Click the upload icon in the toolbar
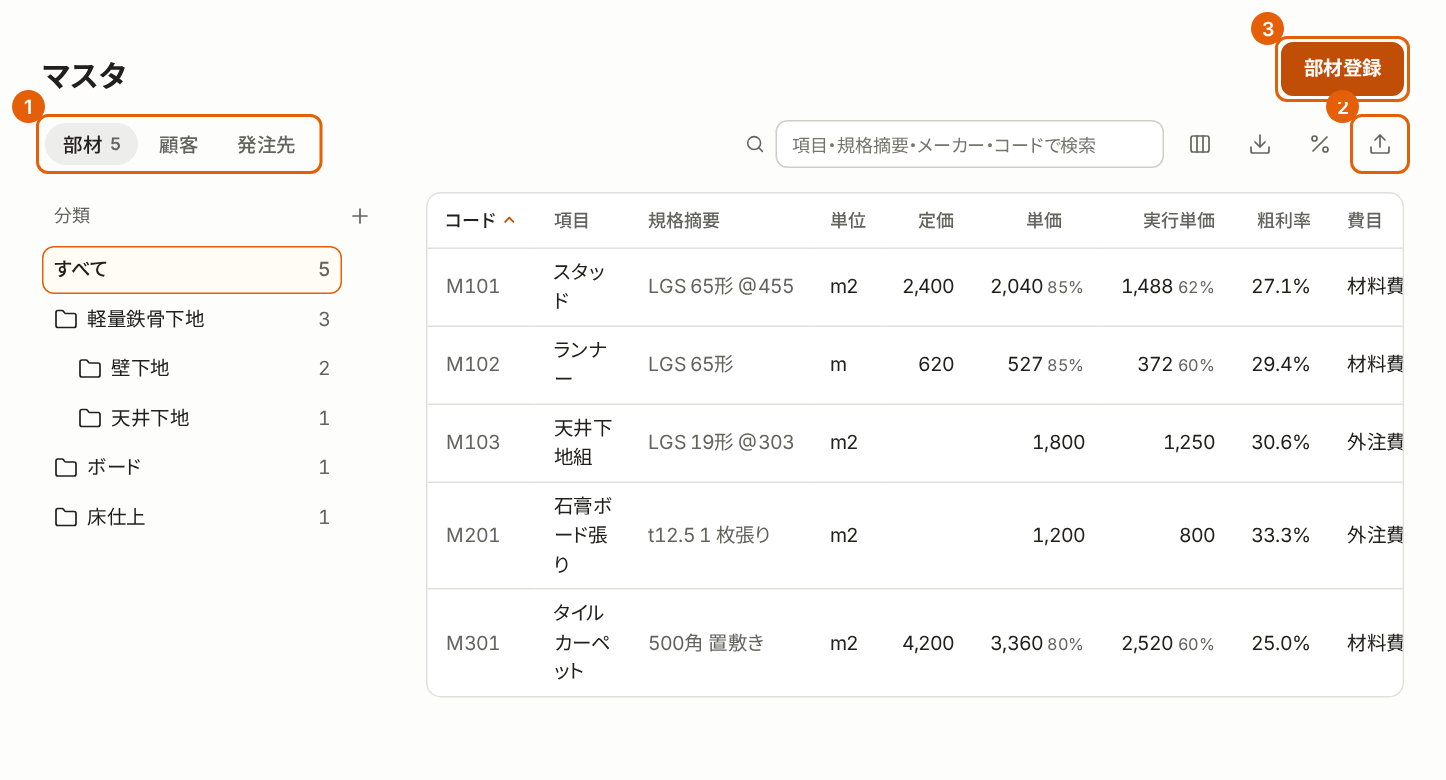Image resolution: width=1446 pixels, height=780 pixels. tap(1380, 144)
